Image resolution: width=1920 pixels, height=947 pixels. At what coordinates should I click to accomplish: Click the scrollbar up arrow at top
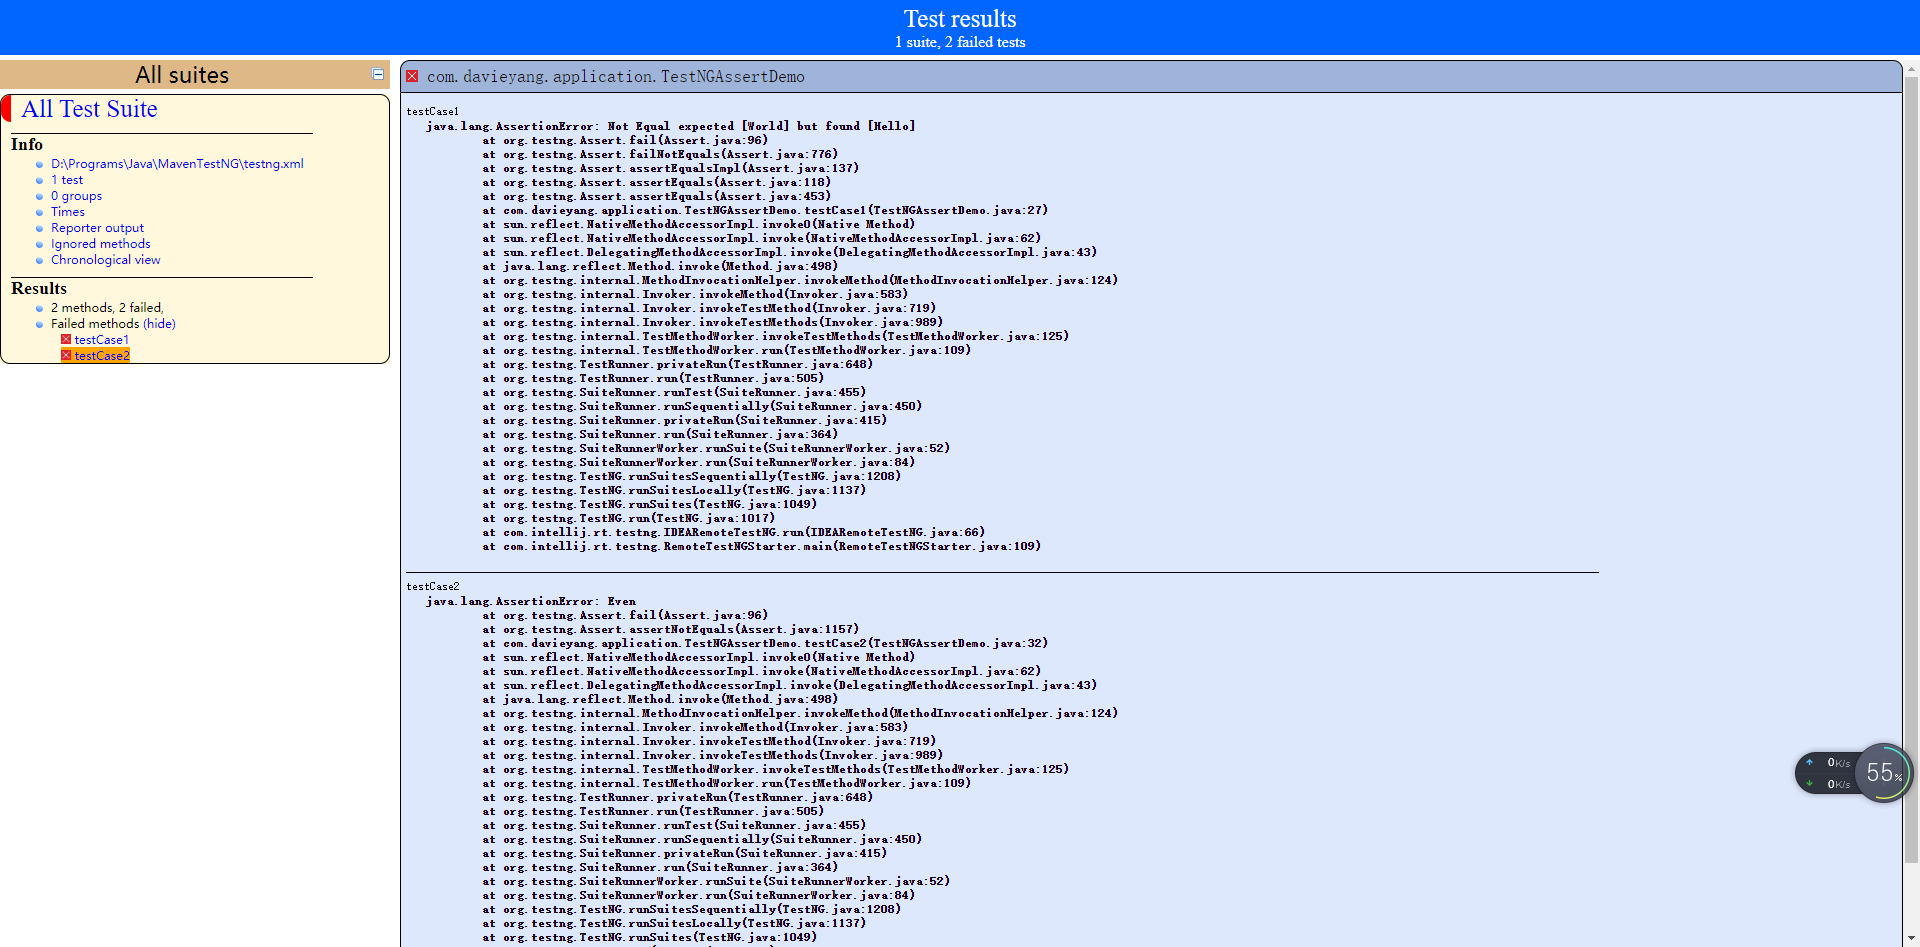point(1912,69)
